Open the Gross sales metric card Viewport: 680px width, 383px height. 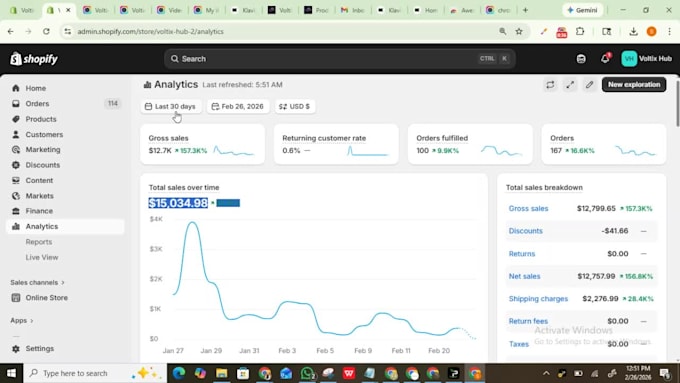click(202, 144)
